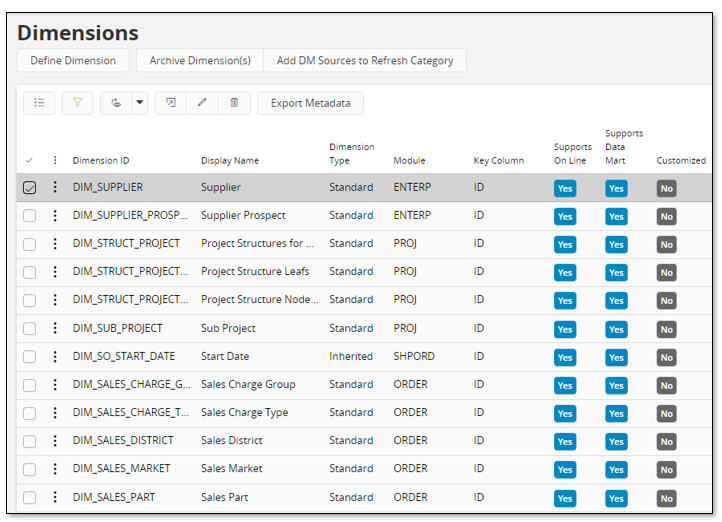The width and height of the screenshot is (722, 522).
Task: Click the Define Dimension button
Action: click(x=73, y=61)
